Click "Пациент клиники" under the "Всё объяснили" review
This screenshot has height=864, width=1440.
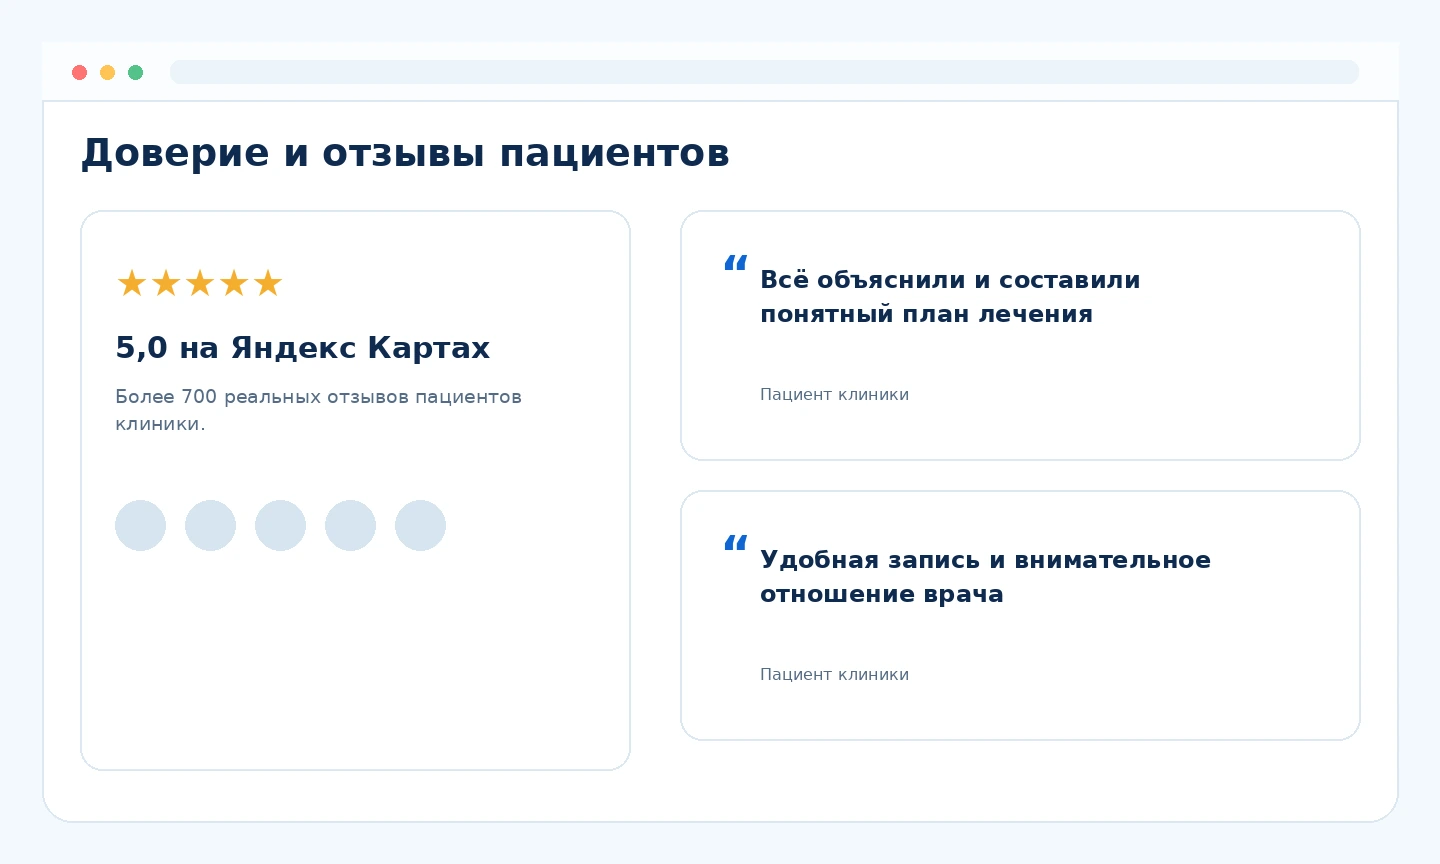coord(835,394)
